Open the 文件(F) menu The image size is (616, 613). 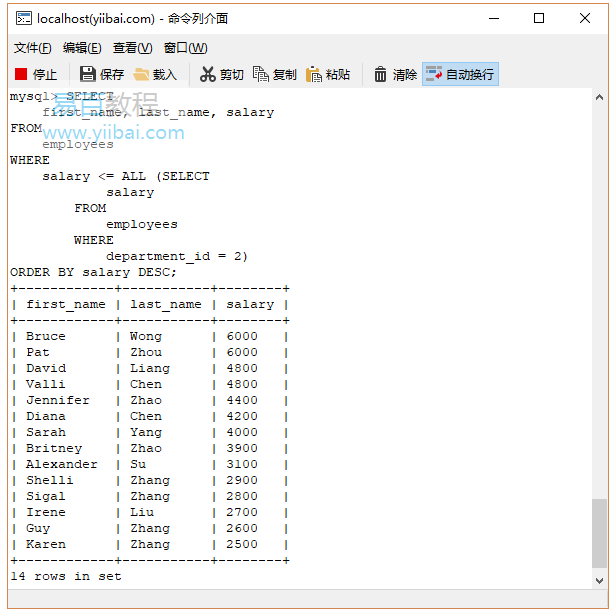(32, 48)
